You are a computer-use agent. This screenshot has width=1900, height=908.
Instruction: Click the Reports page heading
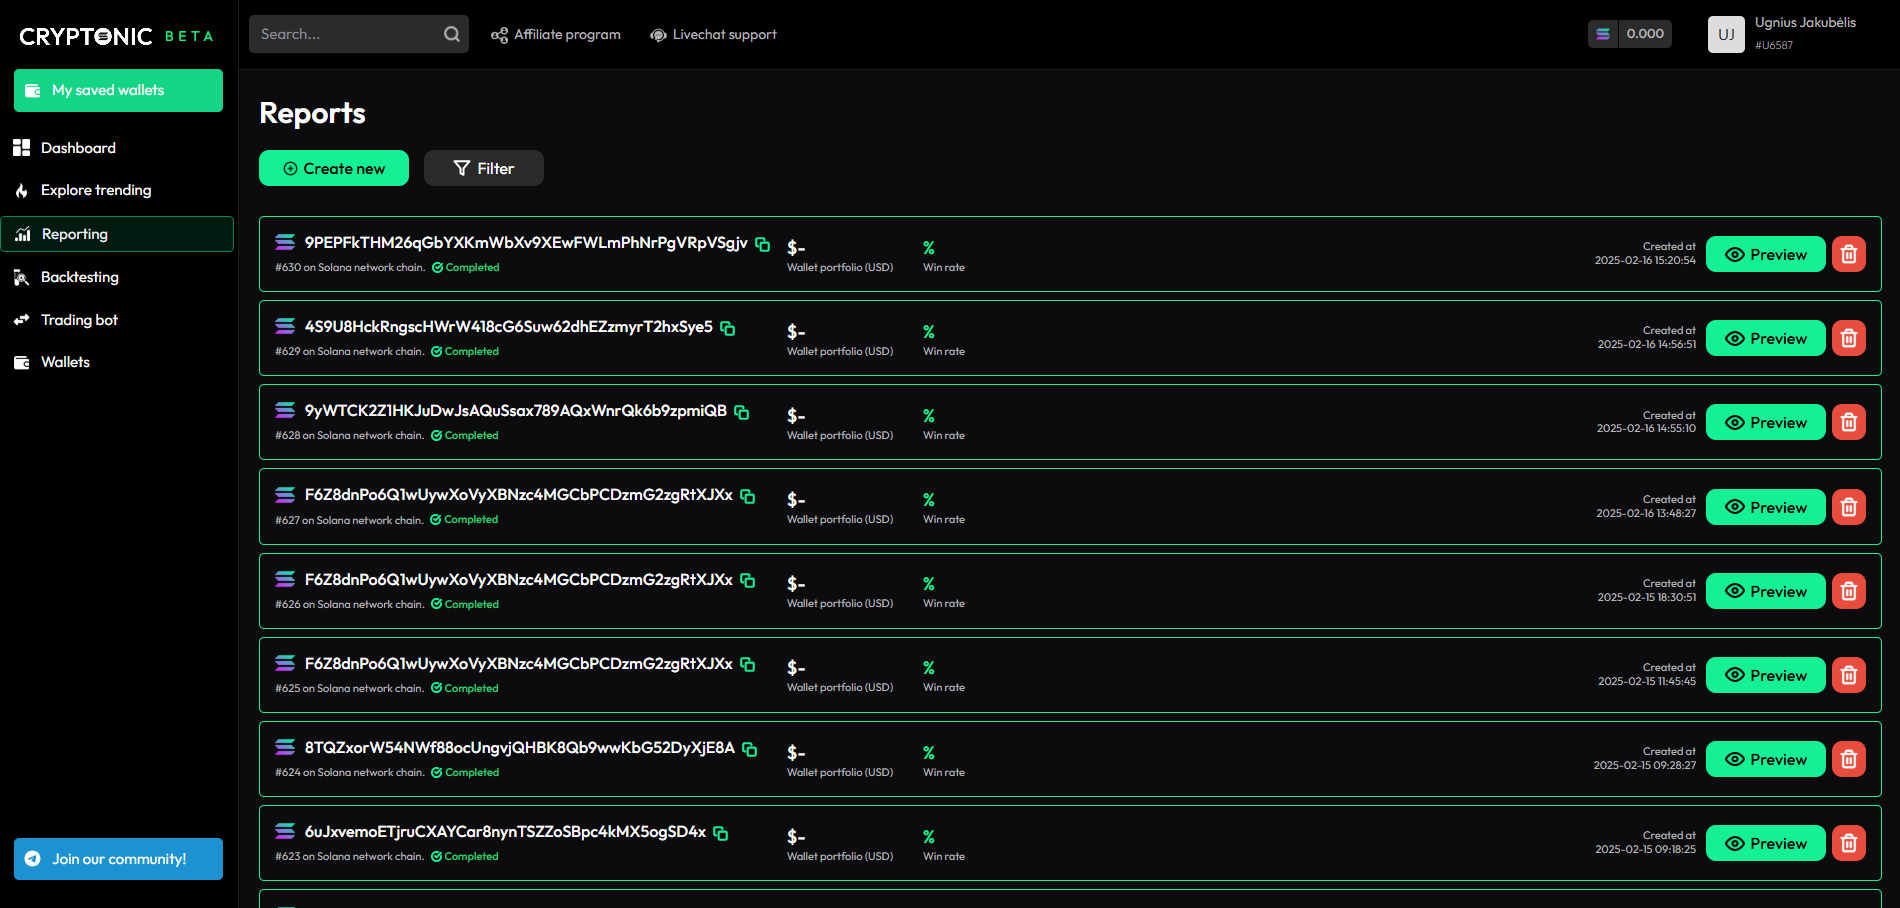tap(312, 113)
